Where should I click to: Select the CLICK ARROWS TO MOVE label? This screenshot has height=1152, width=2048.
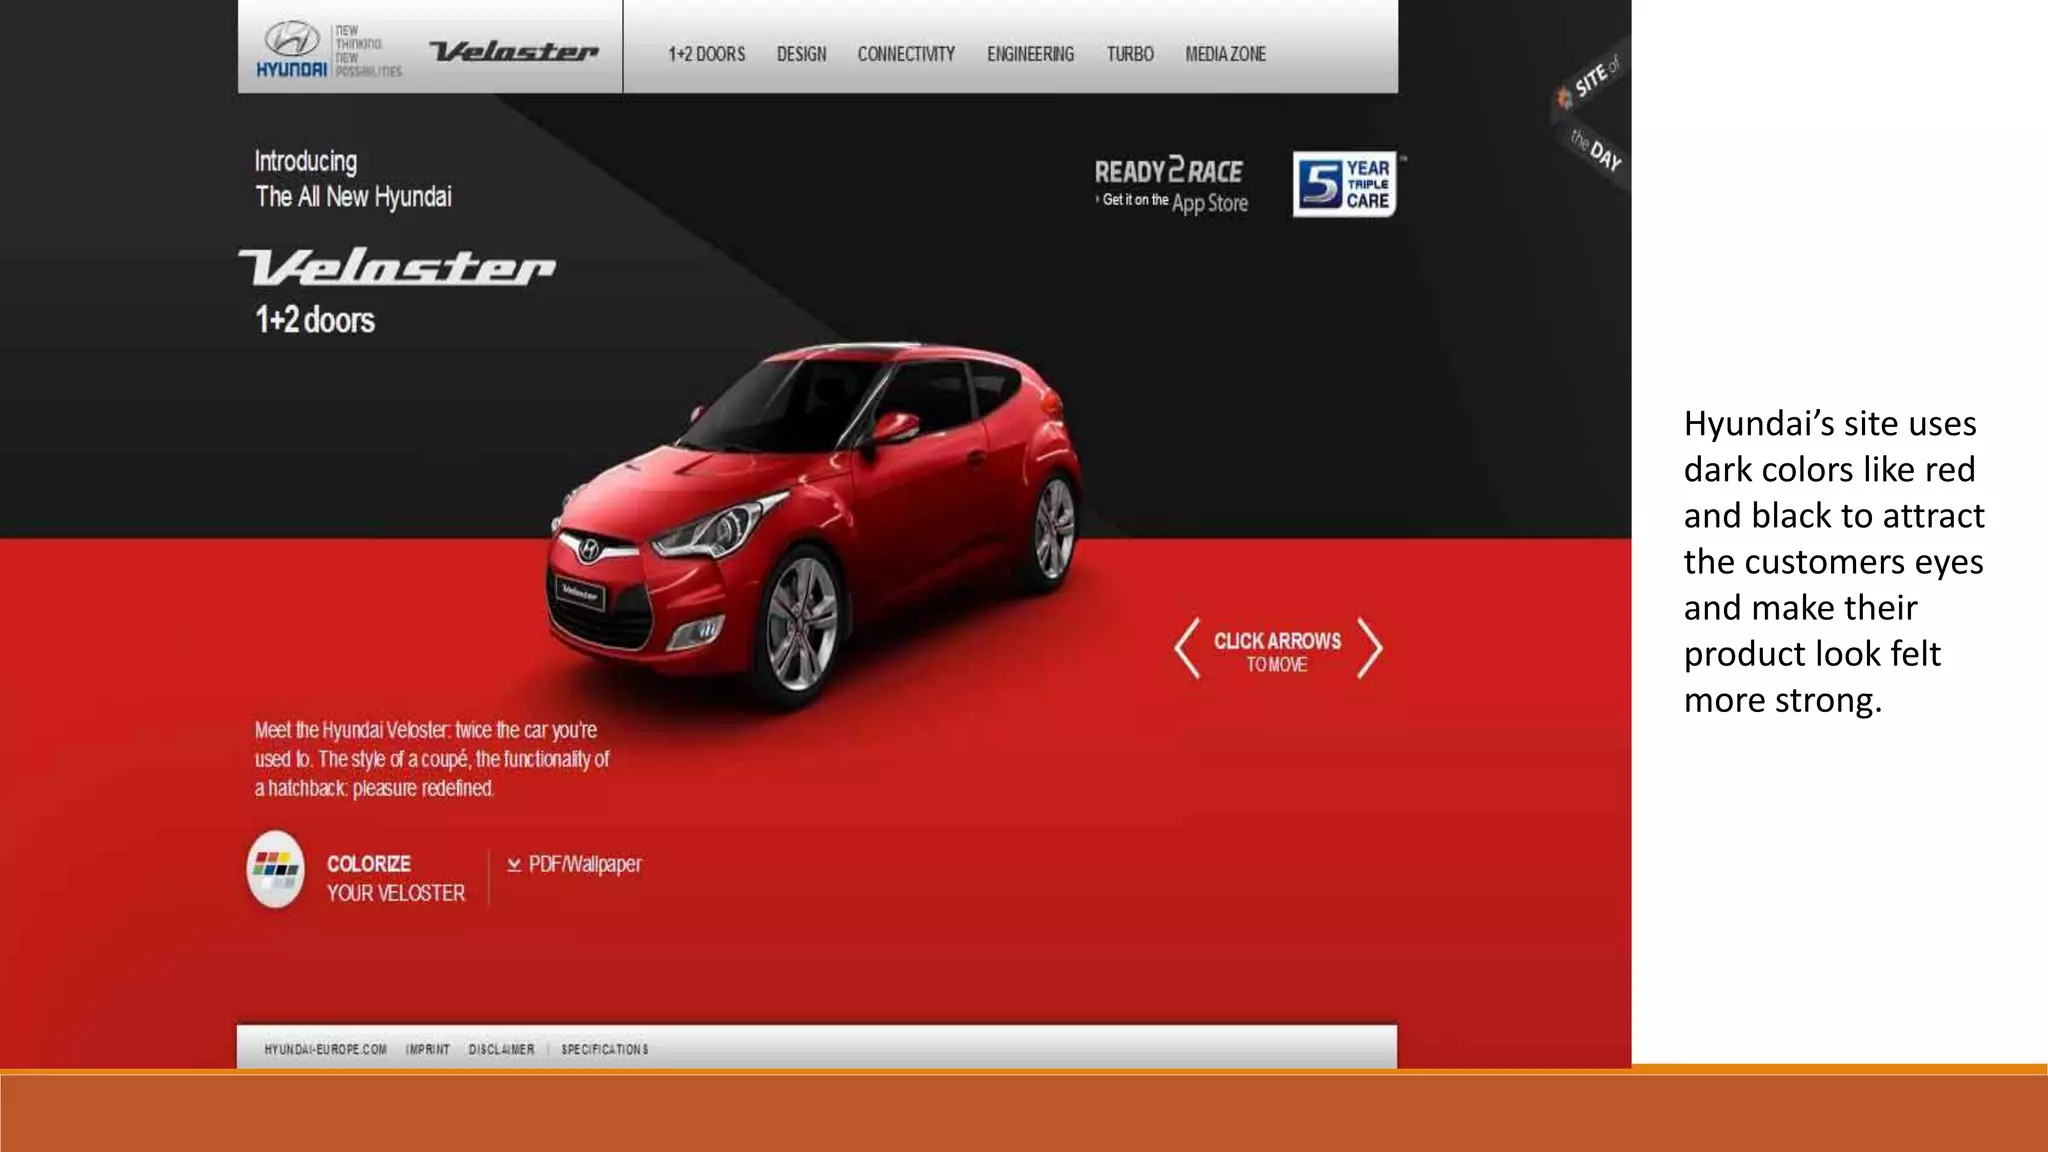pos(1277,651)
